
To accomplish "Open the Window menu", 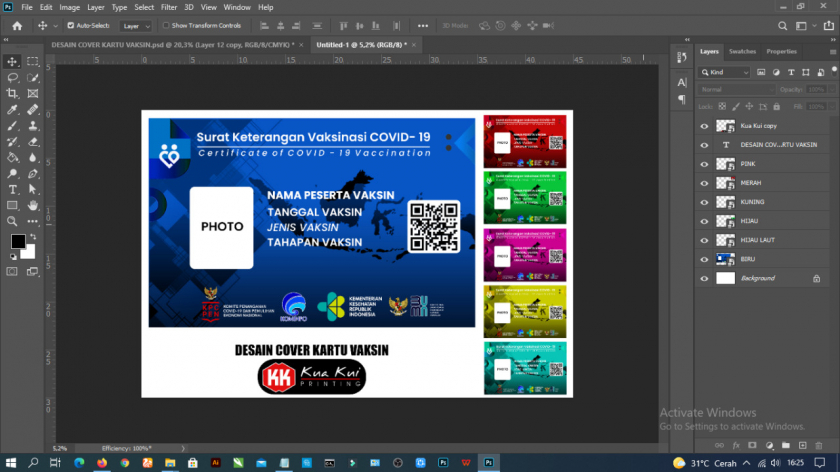I will tap(237, 8).
